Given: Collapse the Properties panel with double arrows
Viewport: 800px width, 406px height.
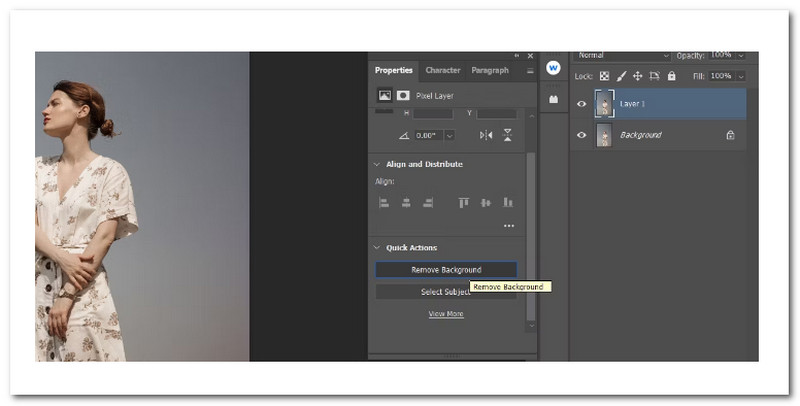Looking at the screenshot, I should 517,55.
